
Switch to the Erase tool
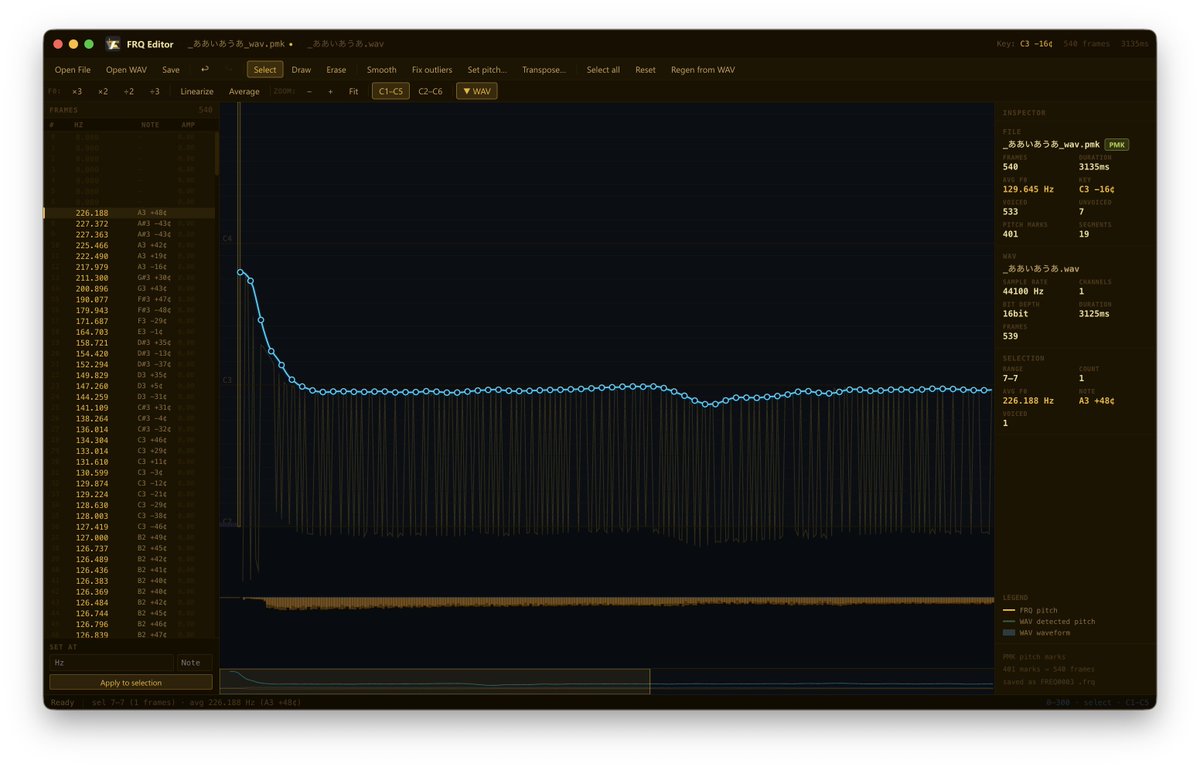pos(336,70)
